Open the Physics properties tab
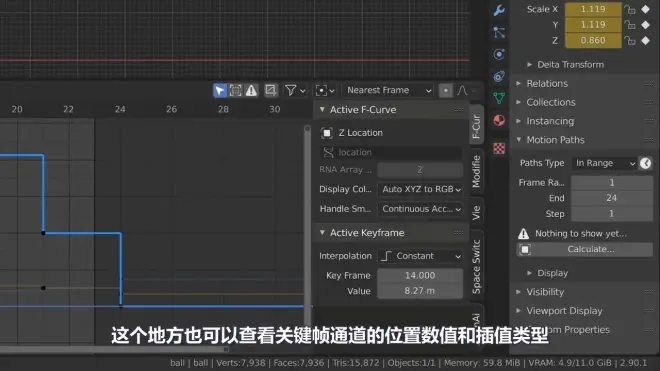The height and width of the screenshot is (371, 660). click(x=499, y=54)
